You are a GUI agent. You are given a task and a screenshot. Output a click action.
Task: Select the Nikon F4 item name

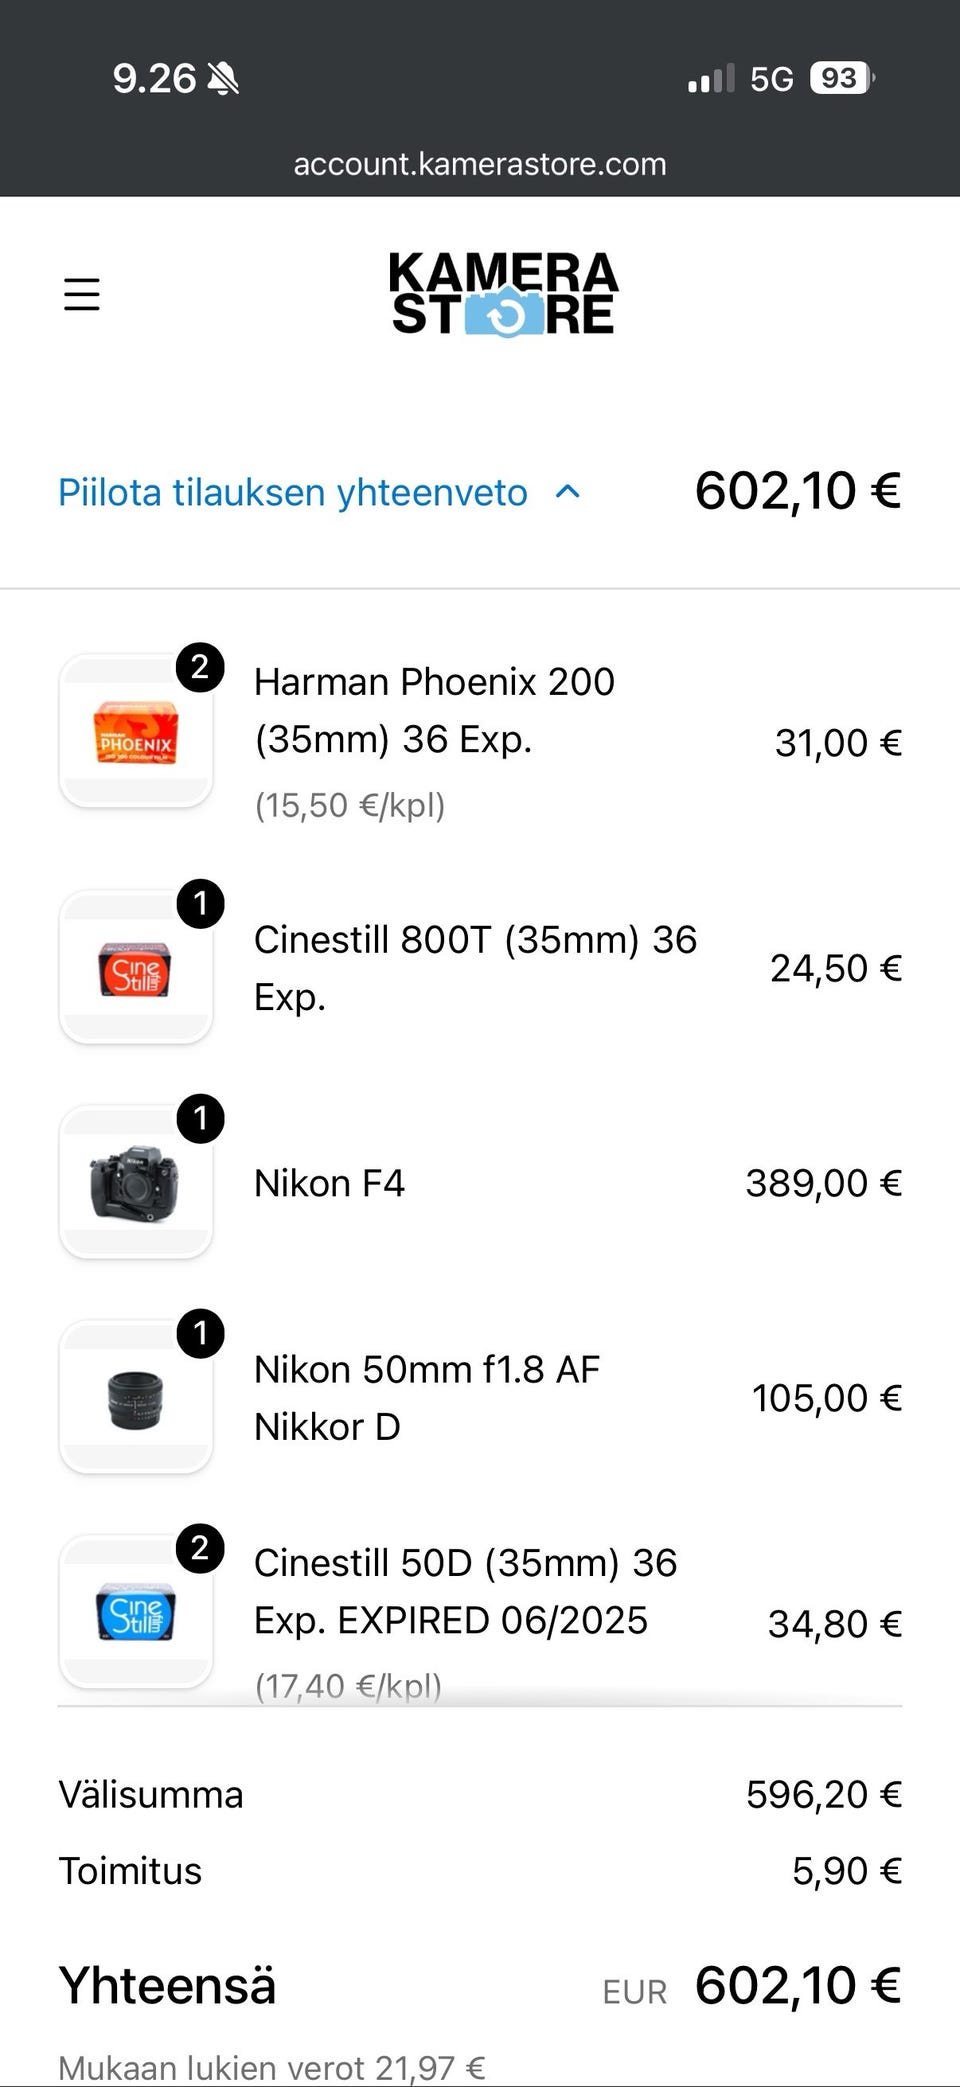coord(329,1183)
